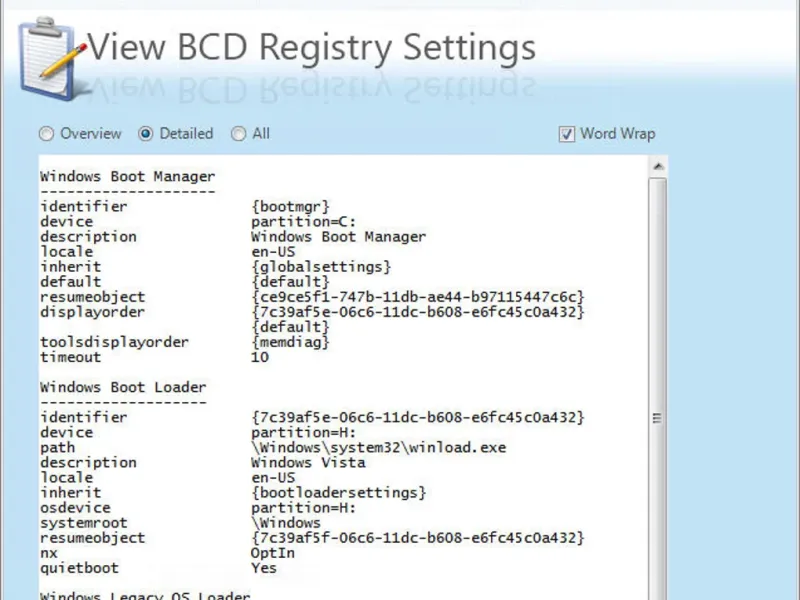Click the Windows Vista description value
800x600 pixels.
click(308, 463)
